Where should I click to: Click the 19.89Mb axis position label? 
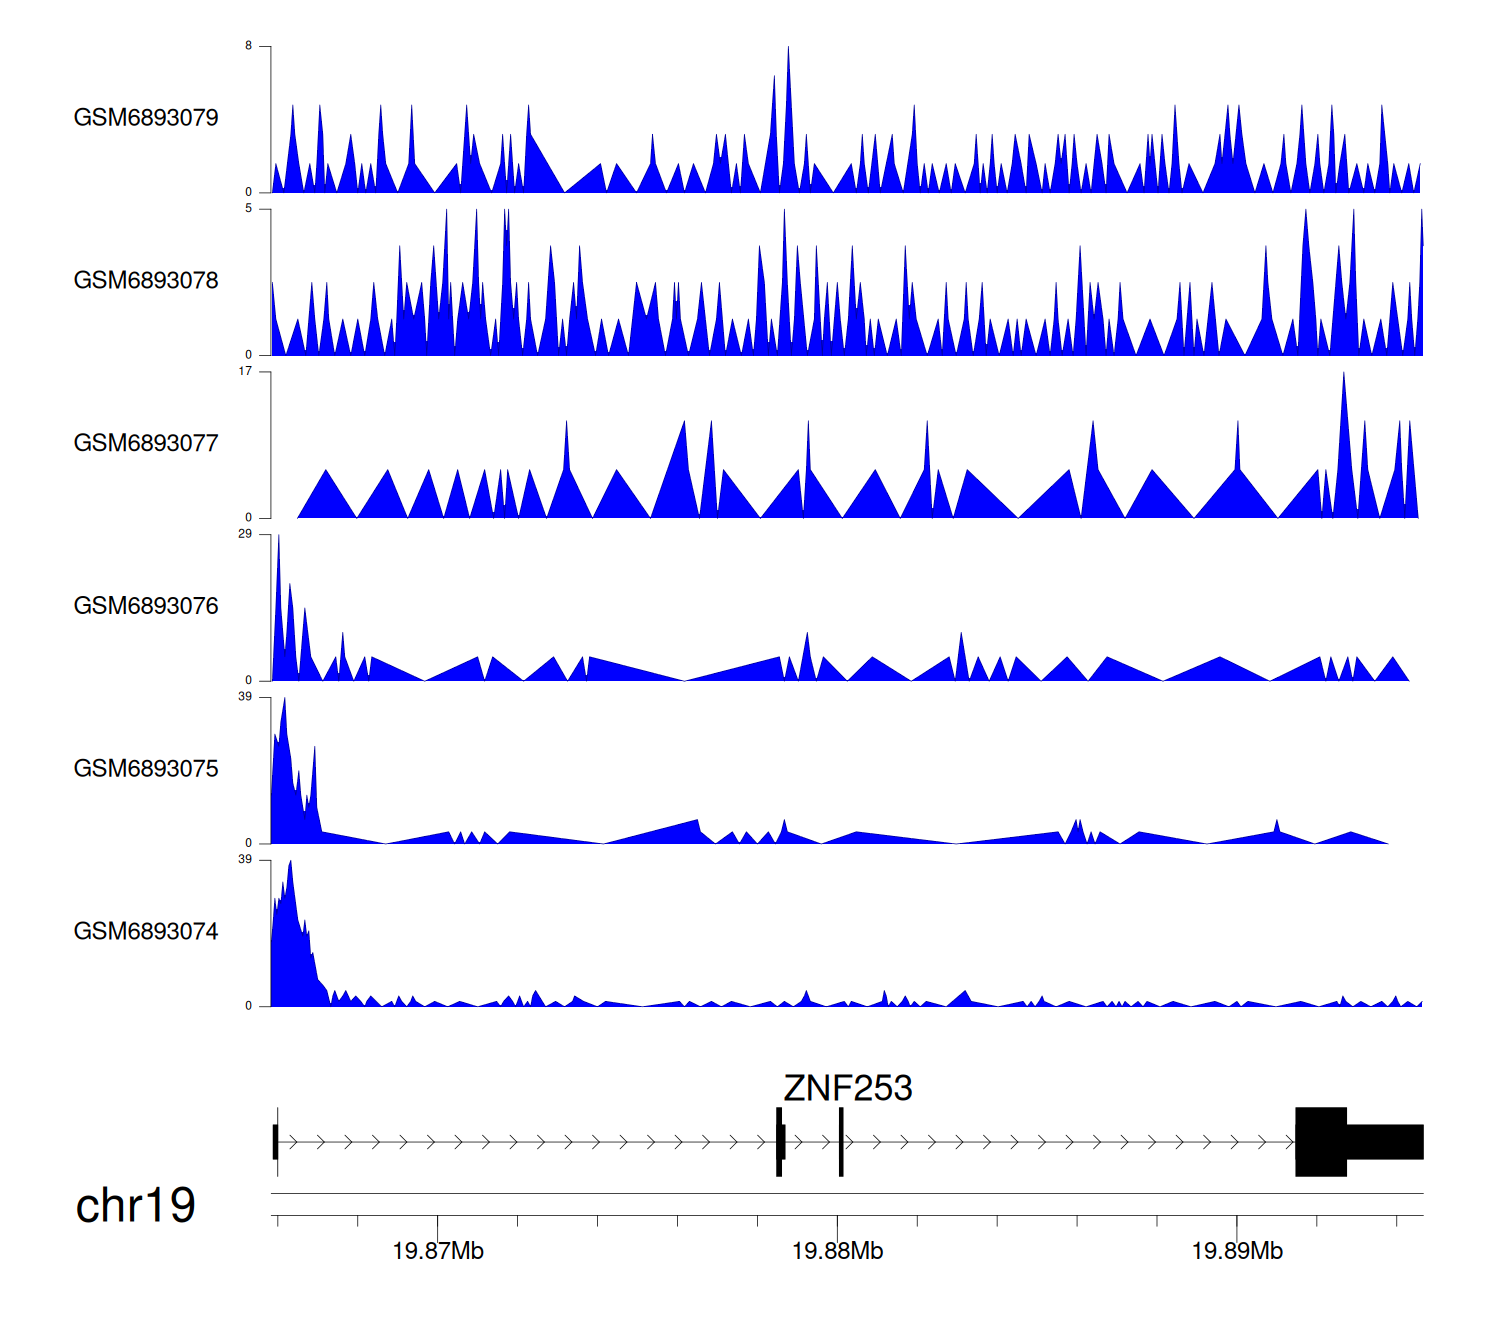(x=1237, y=1251)
